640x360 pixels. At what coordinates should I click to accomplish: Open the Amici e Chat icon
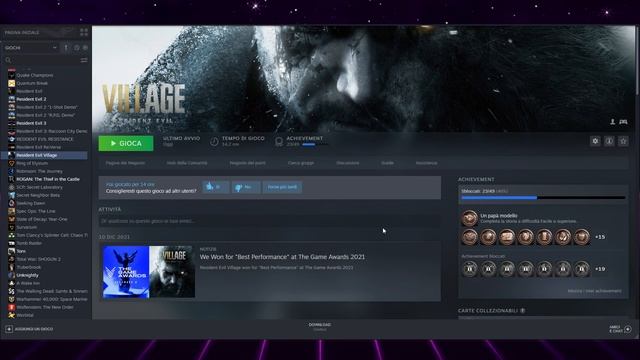click(628, 329)
